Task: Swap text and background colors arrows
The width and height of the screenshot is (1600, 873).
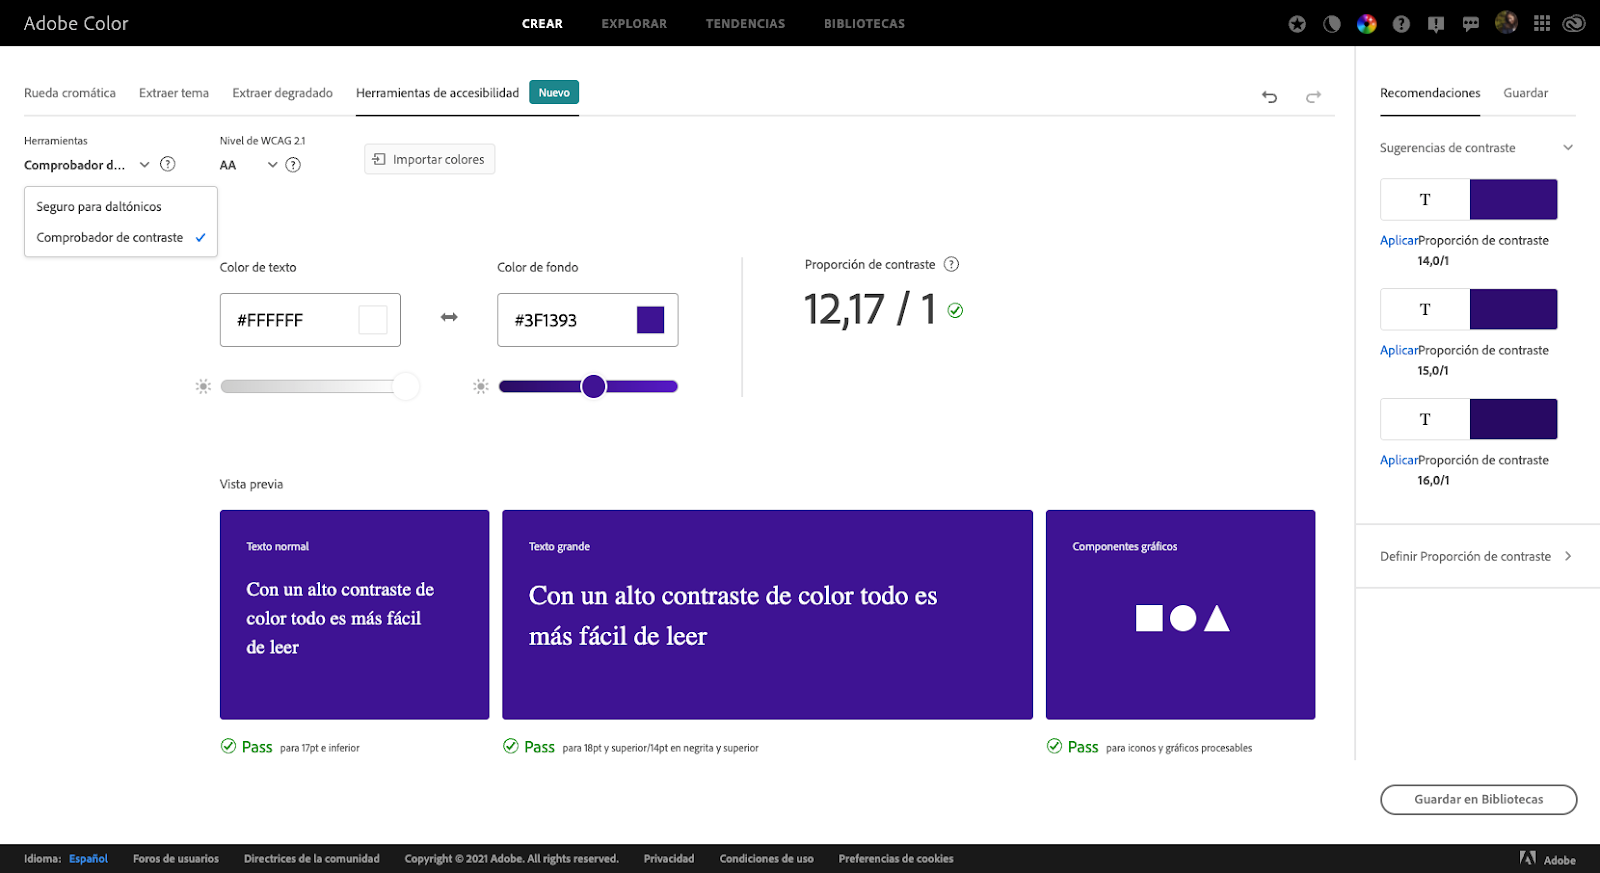Action: pos(449,317)
